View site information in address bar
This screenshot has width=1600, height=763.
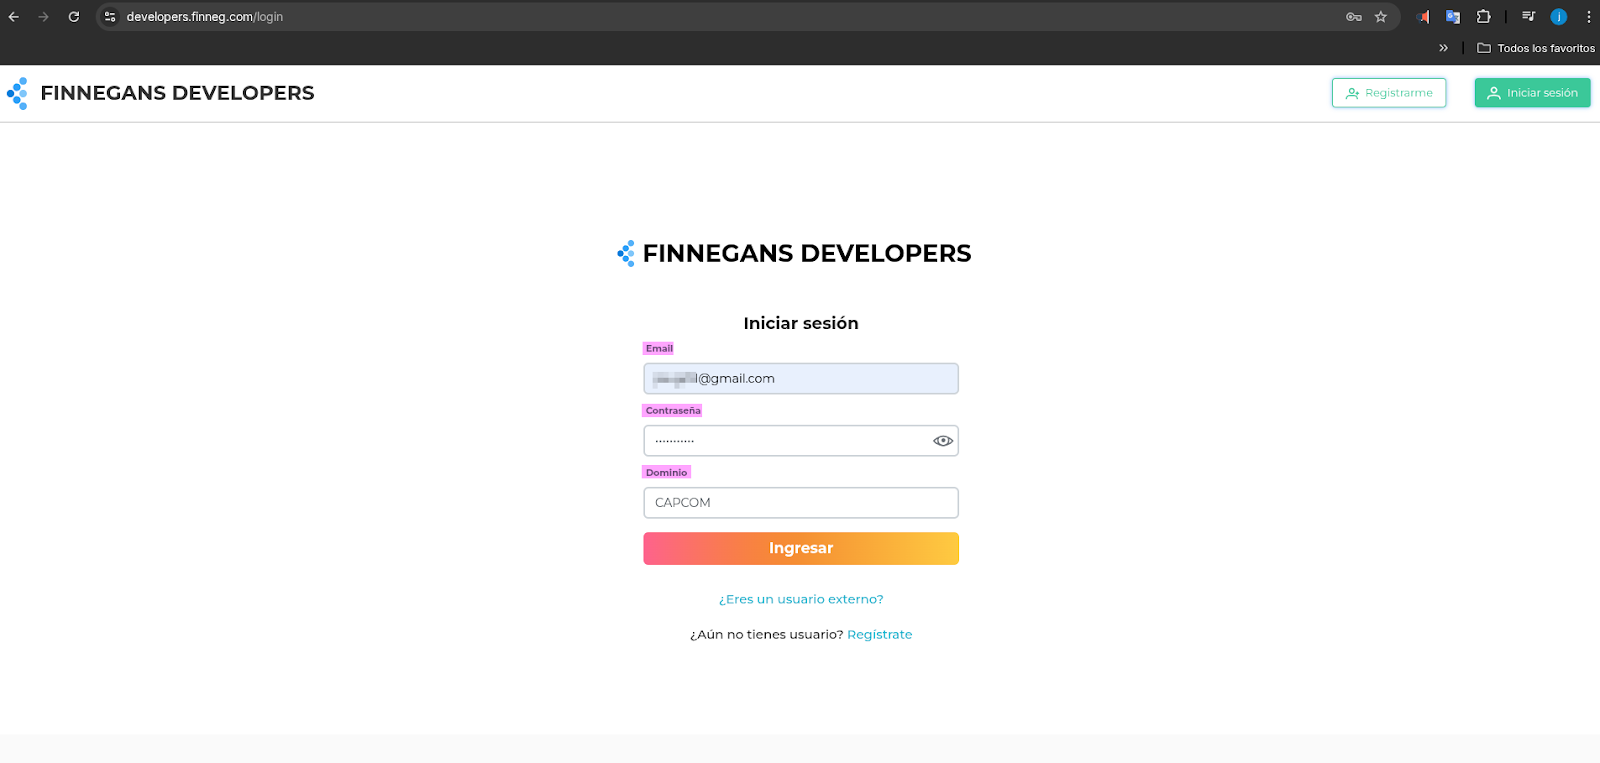pos(110,17)
